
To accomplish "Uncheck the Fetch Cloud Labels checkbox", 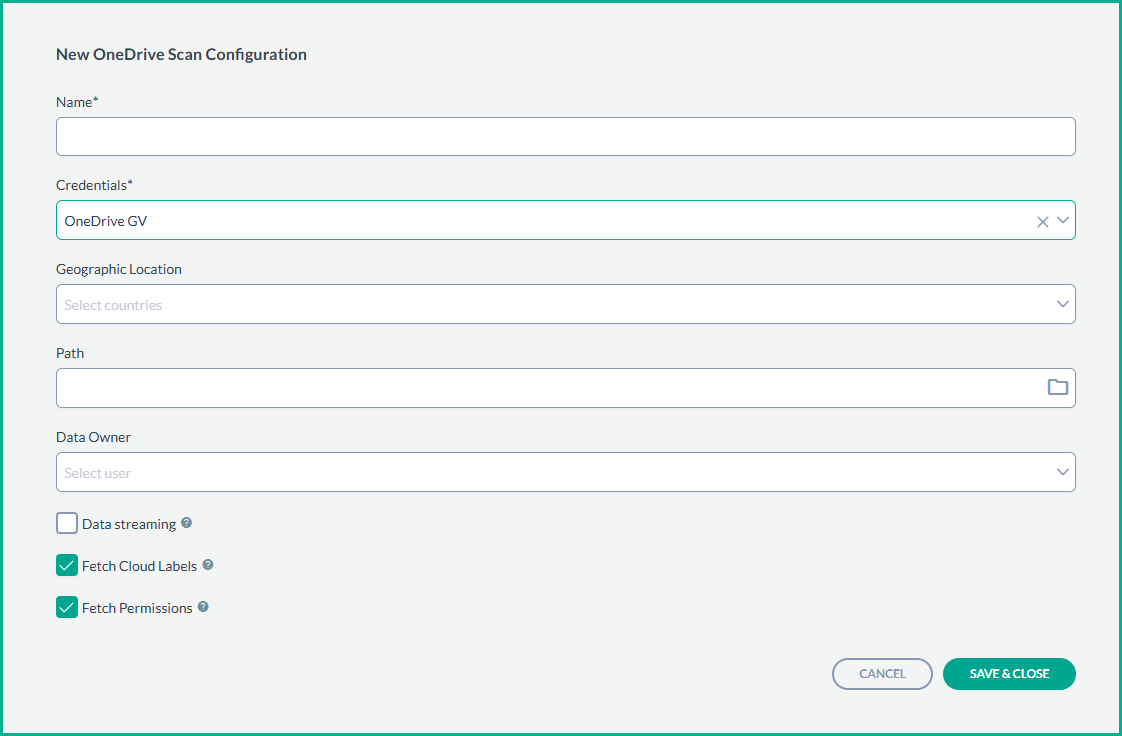I will 67,566.
